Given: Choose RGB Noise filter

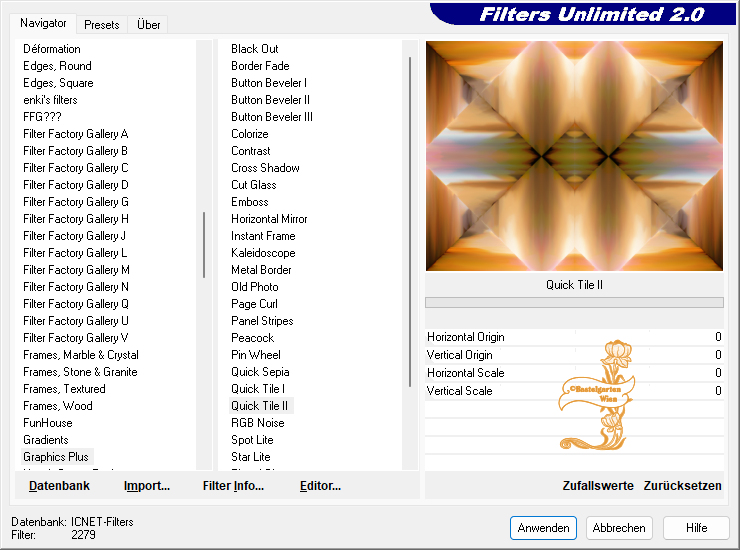Looking at the screenshot, I should [x=258, y=423].
